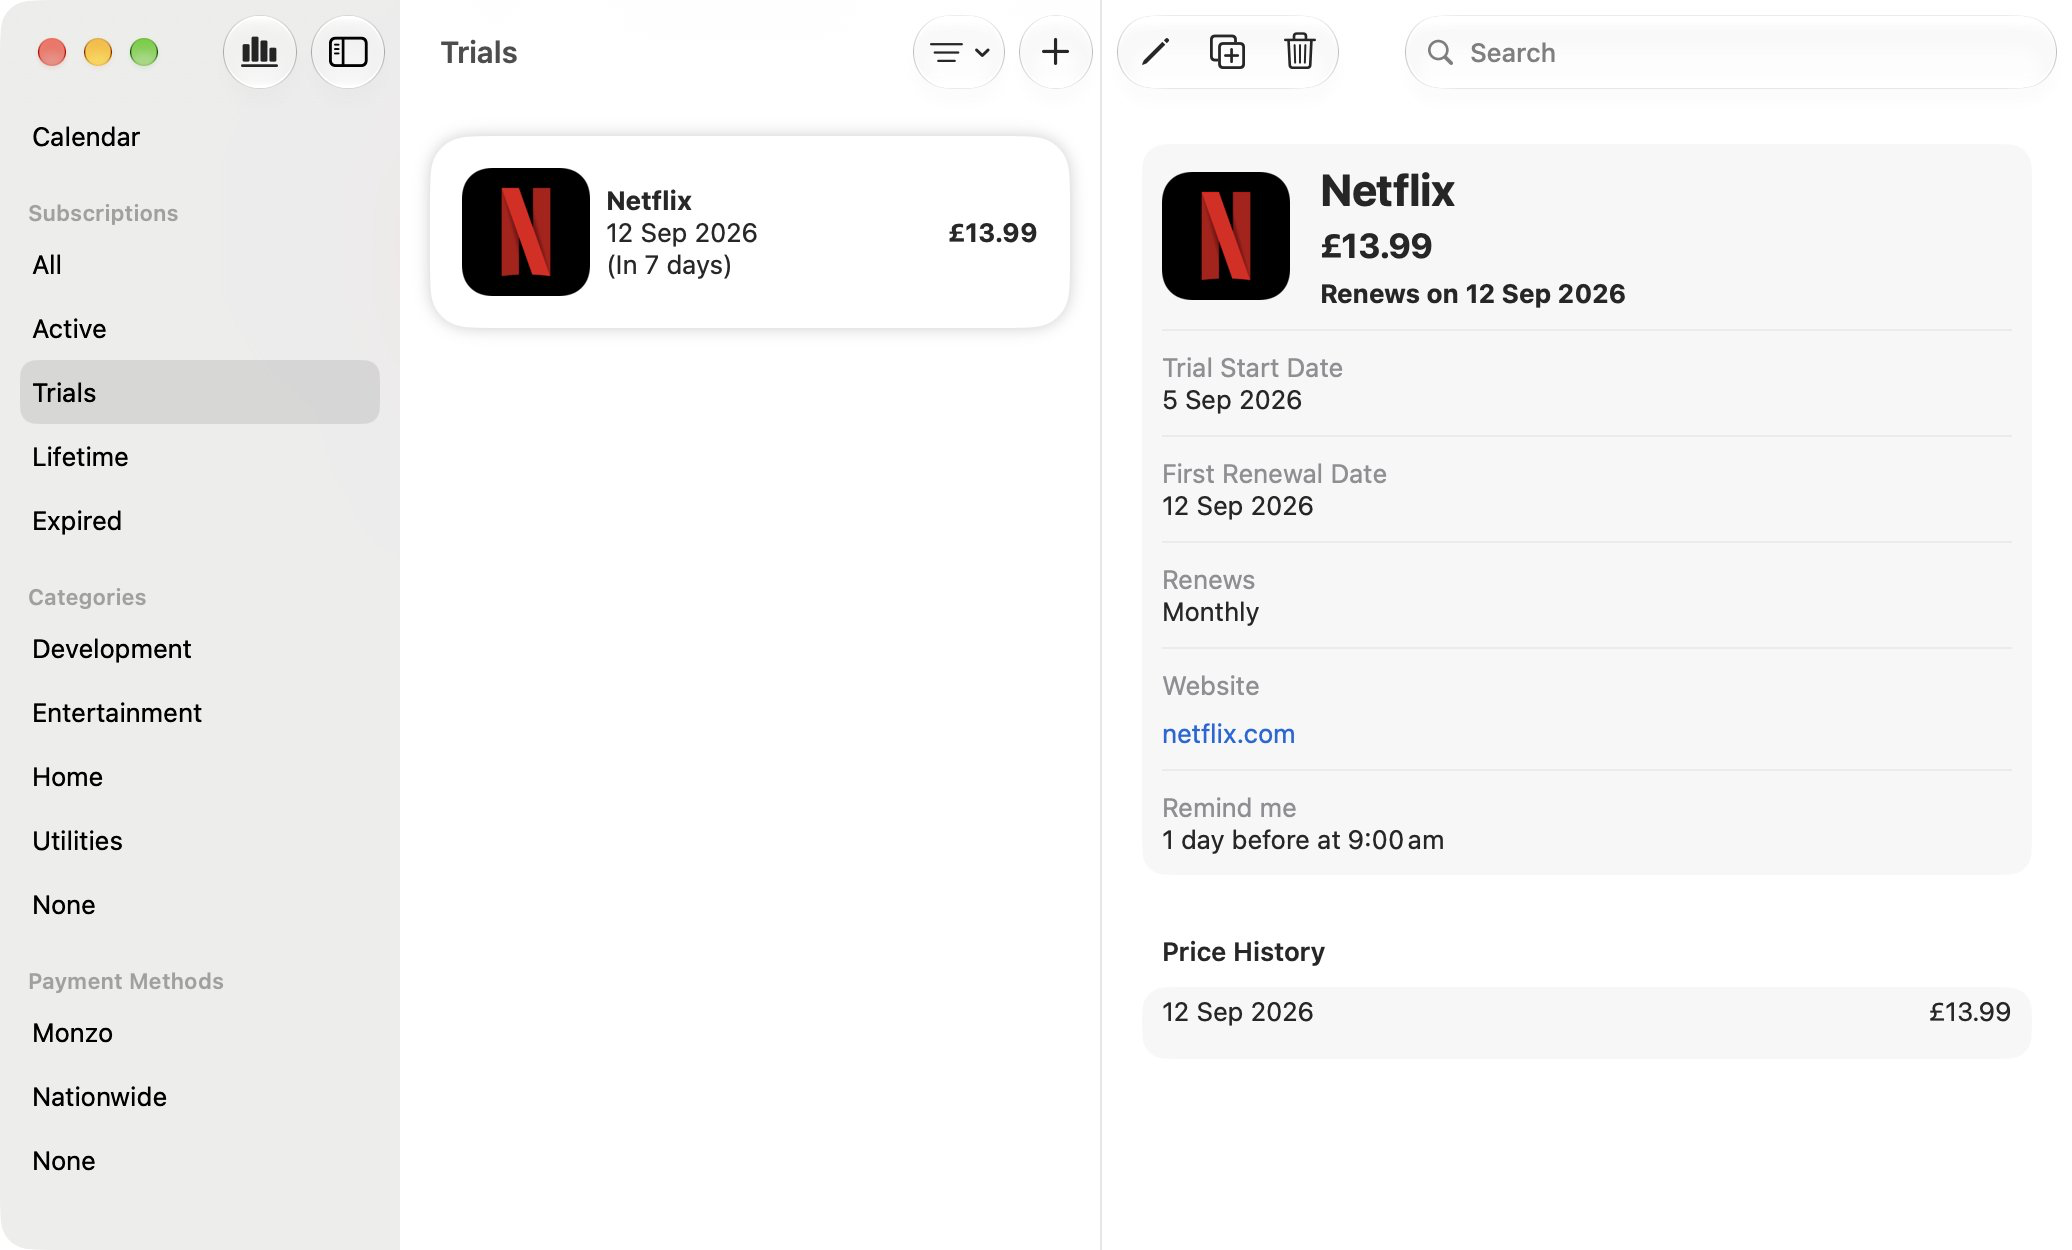
Task: Click the Trials title in the header
Action: pyautogui.click(x=479, y=52)
